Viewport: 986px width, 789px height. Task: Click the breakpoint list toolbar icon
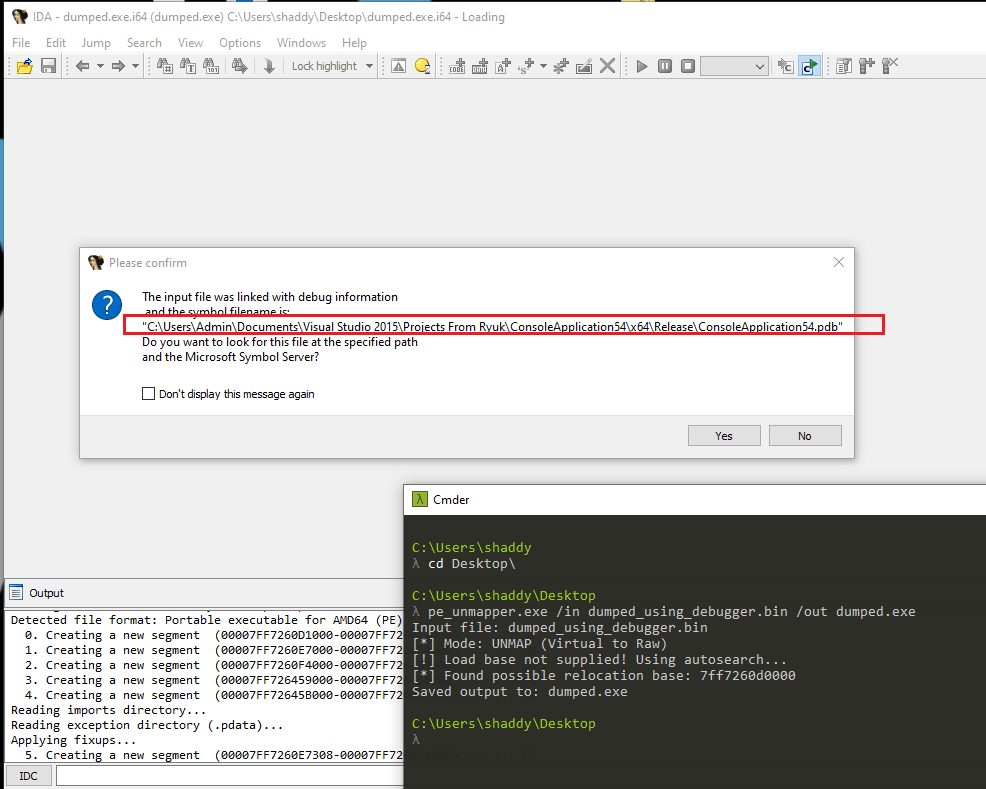coord(844,66)
